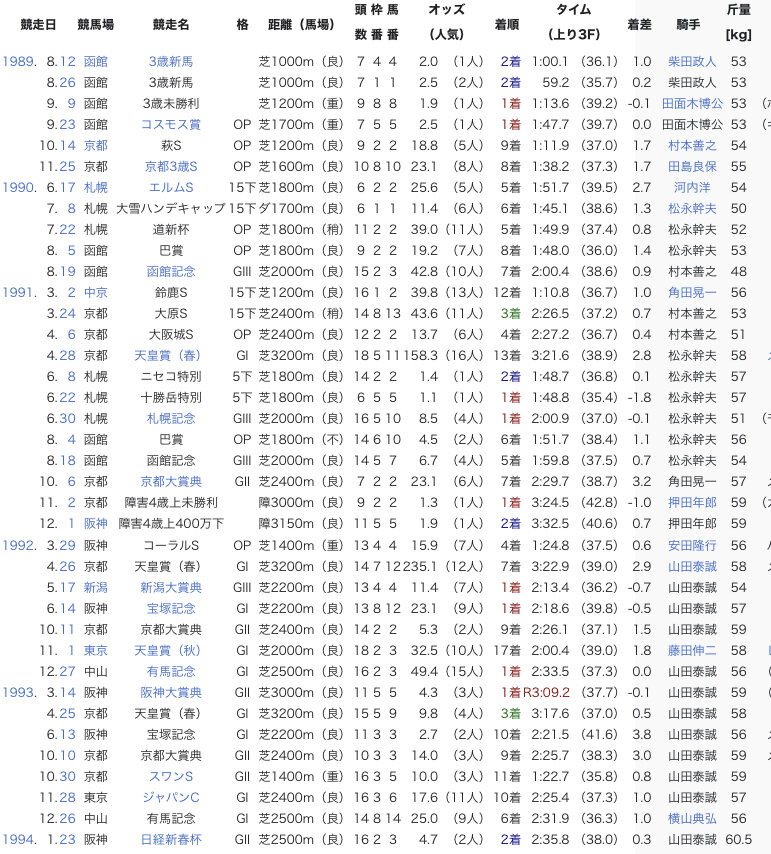Open the 1989. year link
Screen dimensions: 771x854
20,62
